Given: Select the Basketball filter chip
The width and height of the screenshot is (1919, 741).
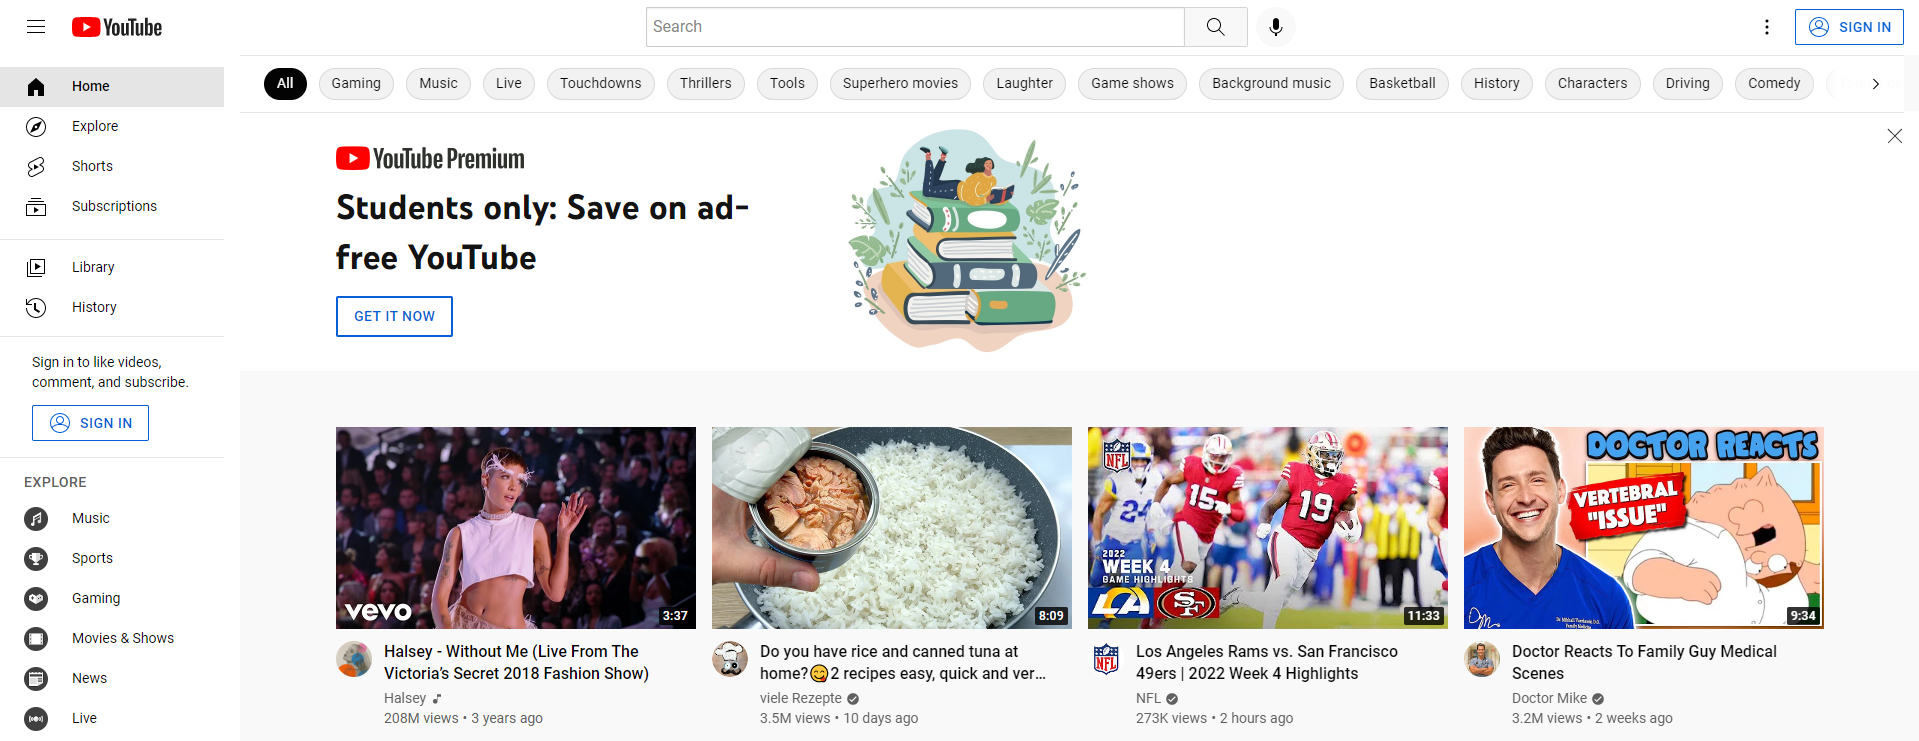Looking at the screenshot, I should coord(1402,84).
